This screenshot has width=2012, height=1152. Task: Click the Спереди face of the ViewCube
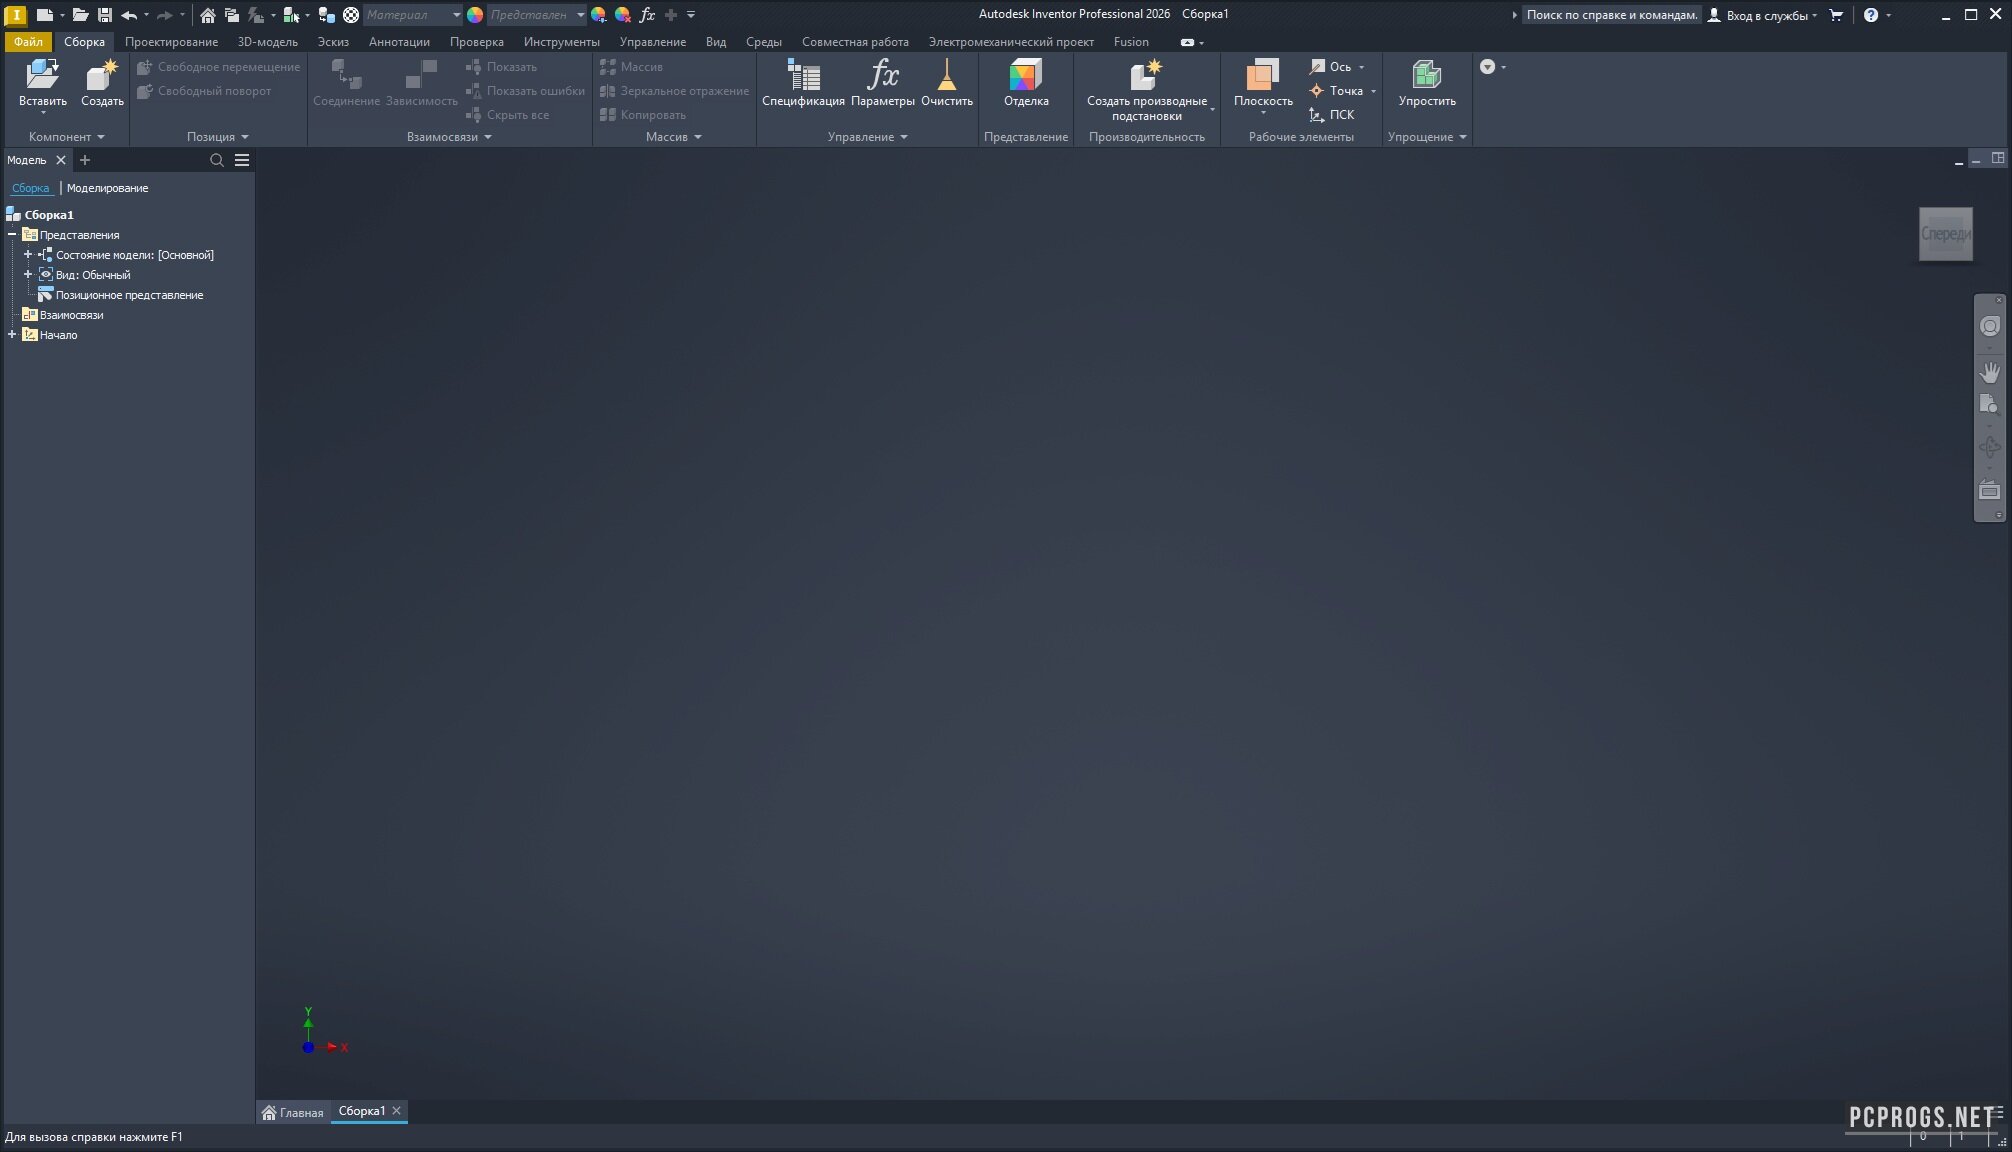click(1944, 234)
